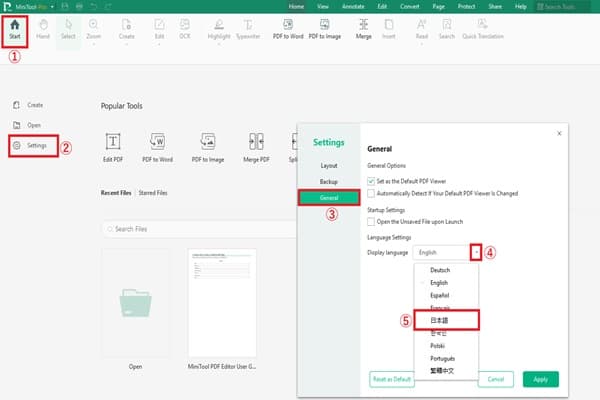This screenshot has width=600, height=400.
Task: Toggle Set as the Default PDF Viewer
Action: 371,181
